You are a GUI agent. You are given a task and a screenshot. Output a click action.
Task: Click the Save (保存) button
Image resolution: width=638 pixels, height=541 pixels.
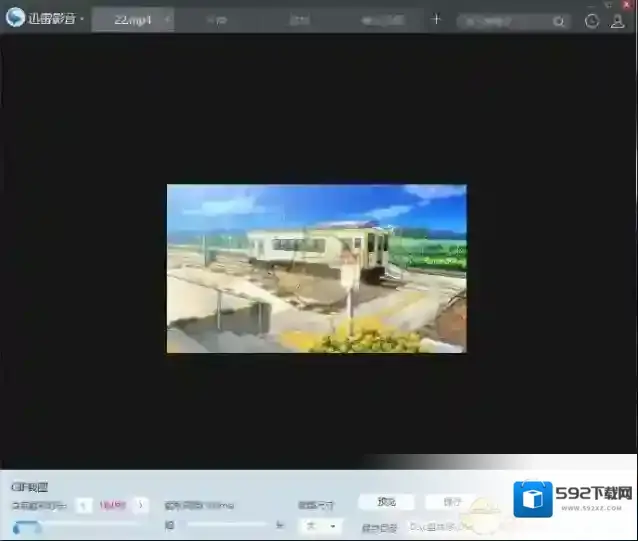(x=452, y=502)
